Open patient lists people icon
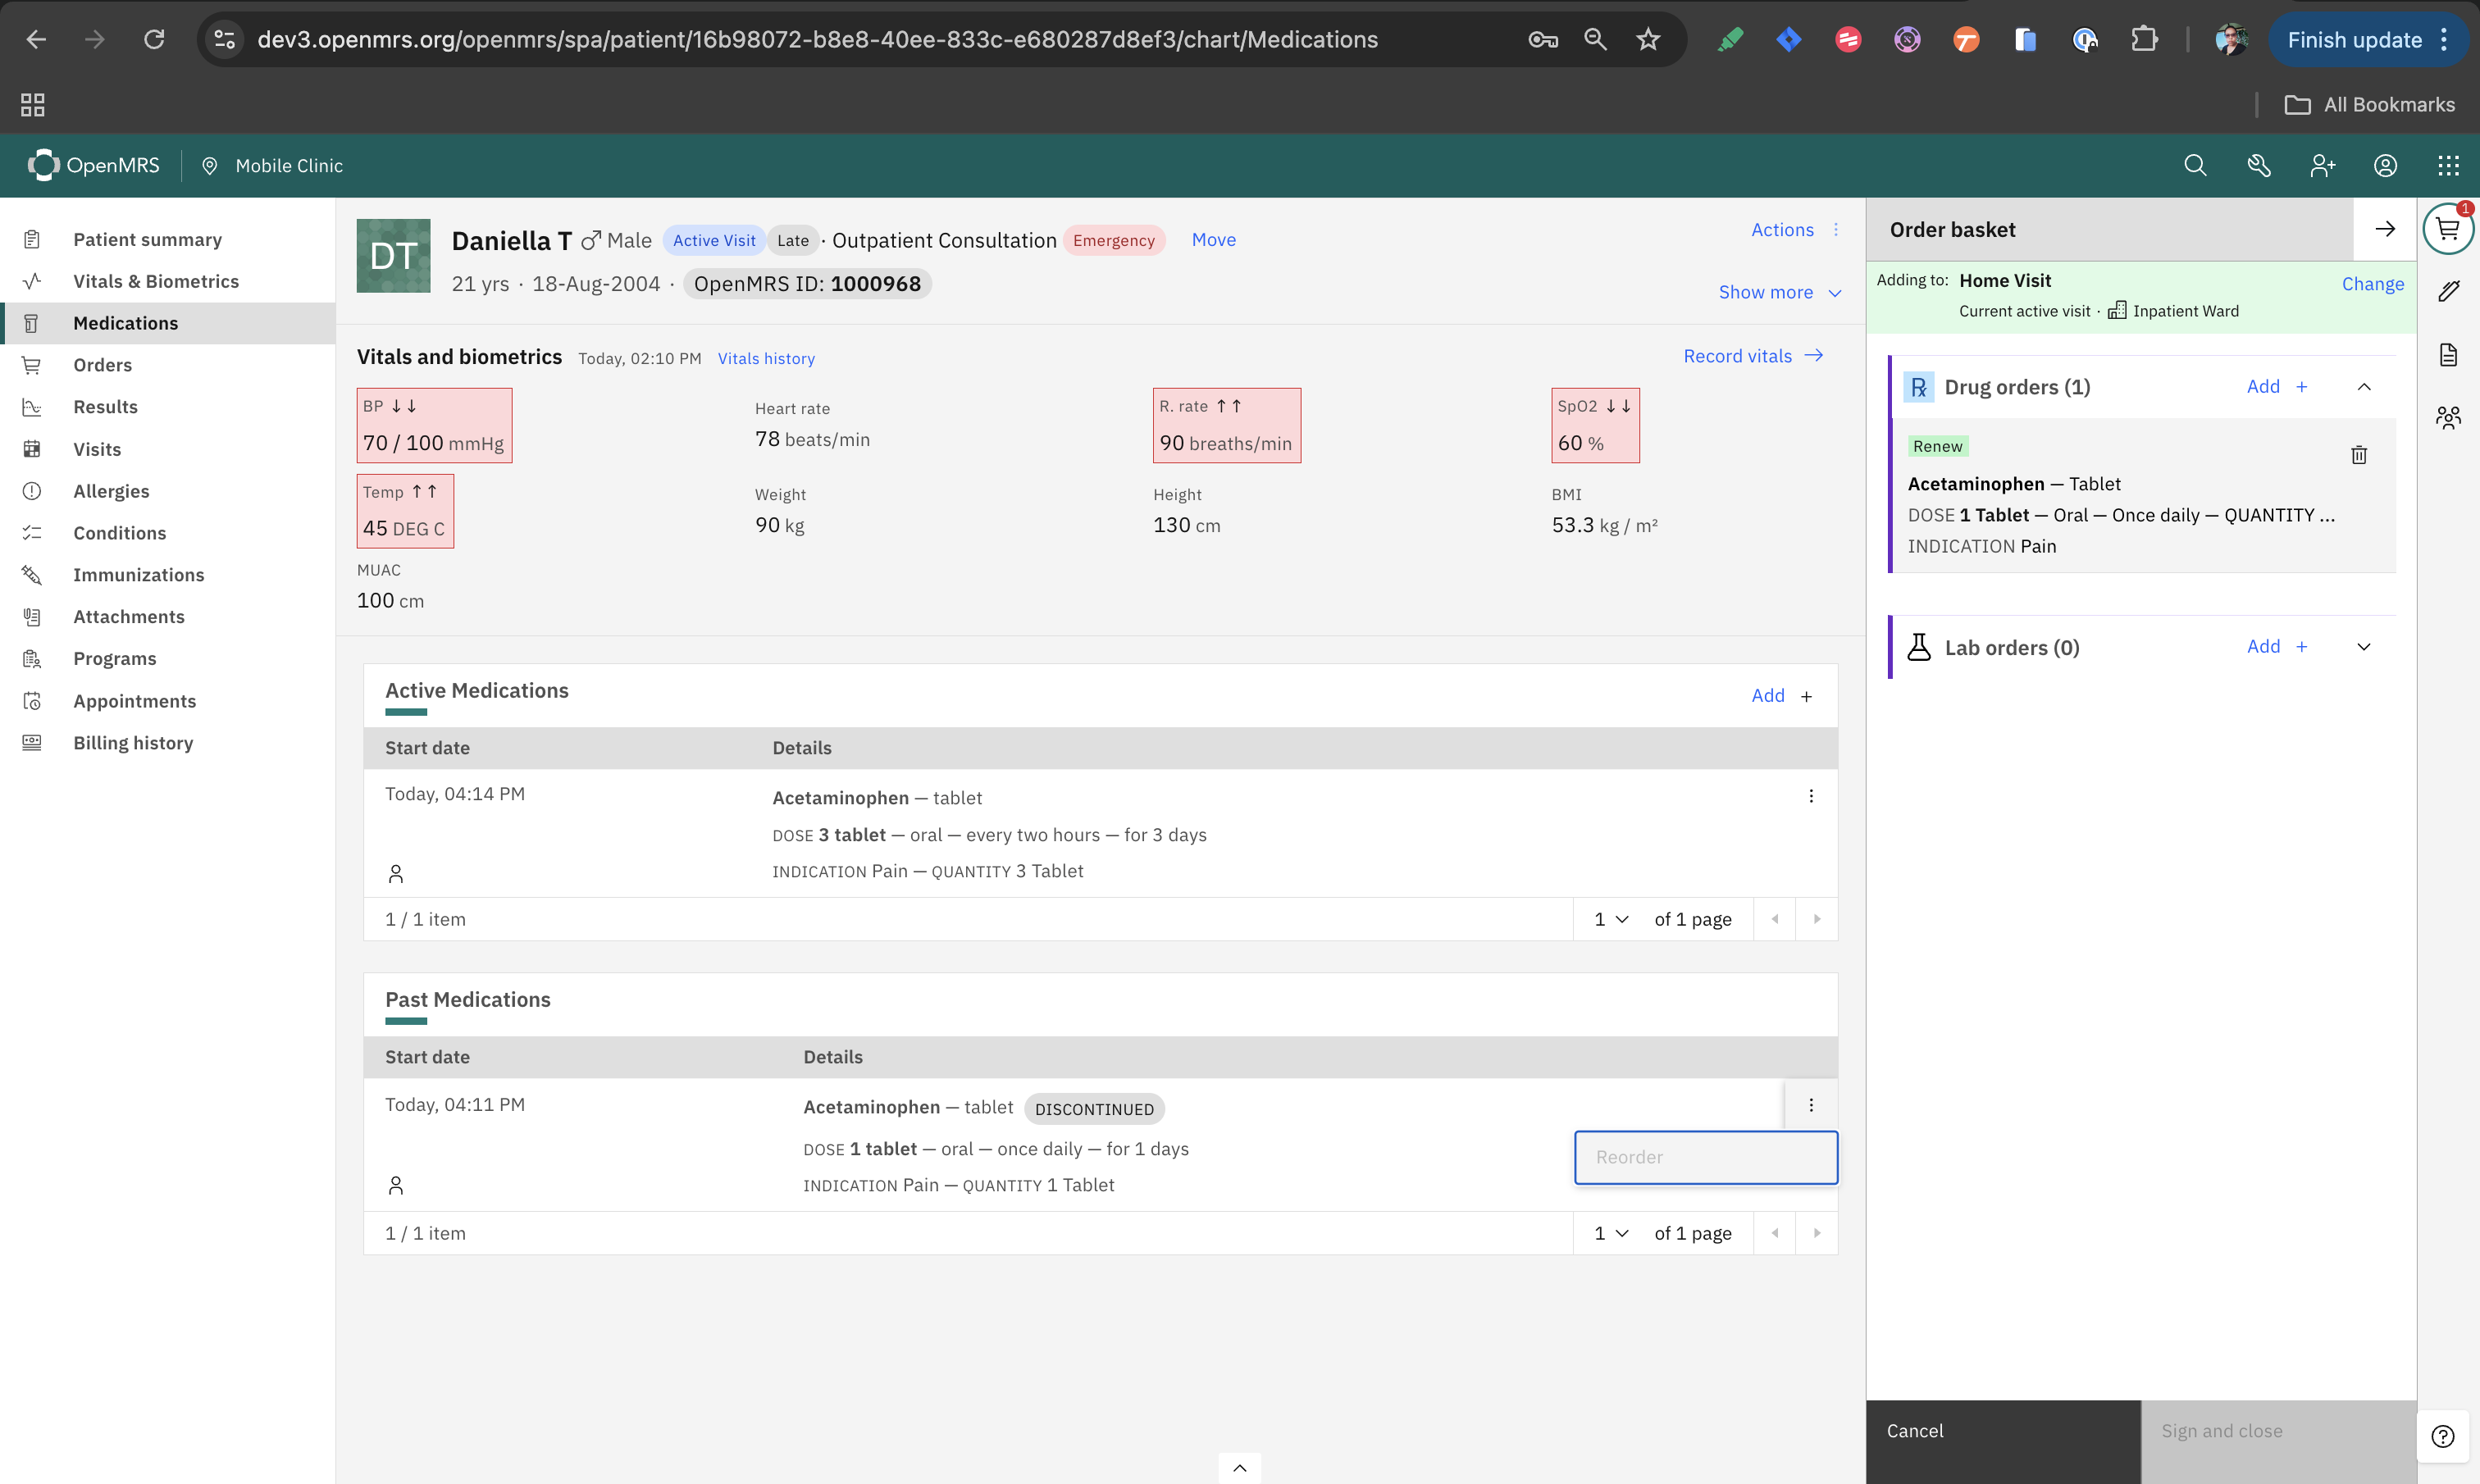 [2447, 417]
